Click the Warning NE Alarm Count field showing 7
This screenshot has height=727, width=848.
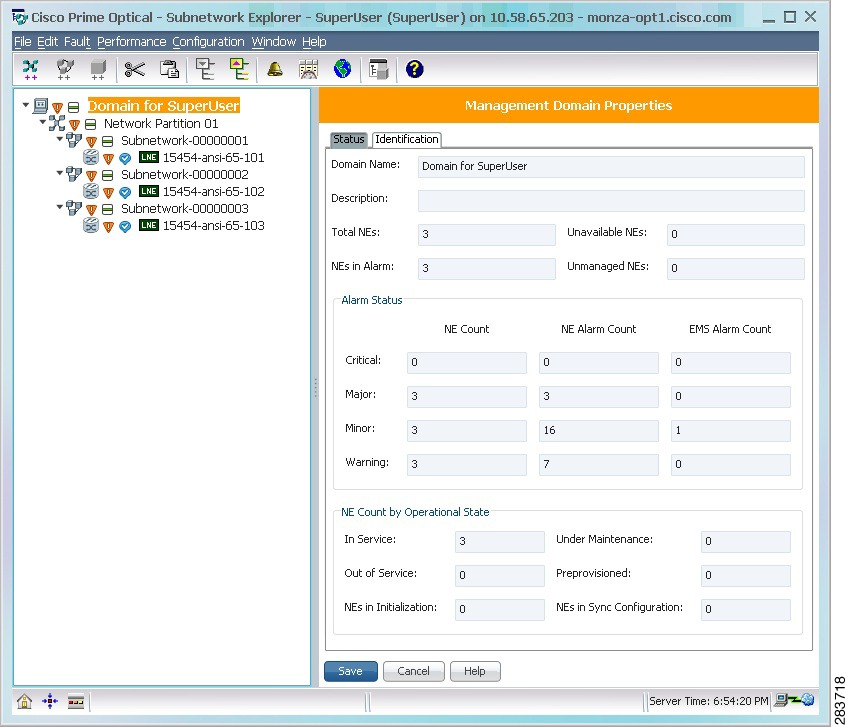tap(599, 465)
